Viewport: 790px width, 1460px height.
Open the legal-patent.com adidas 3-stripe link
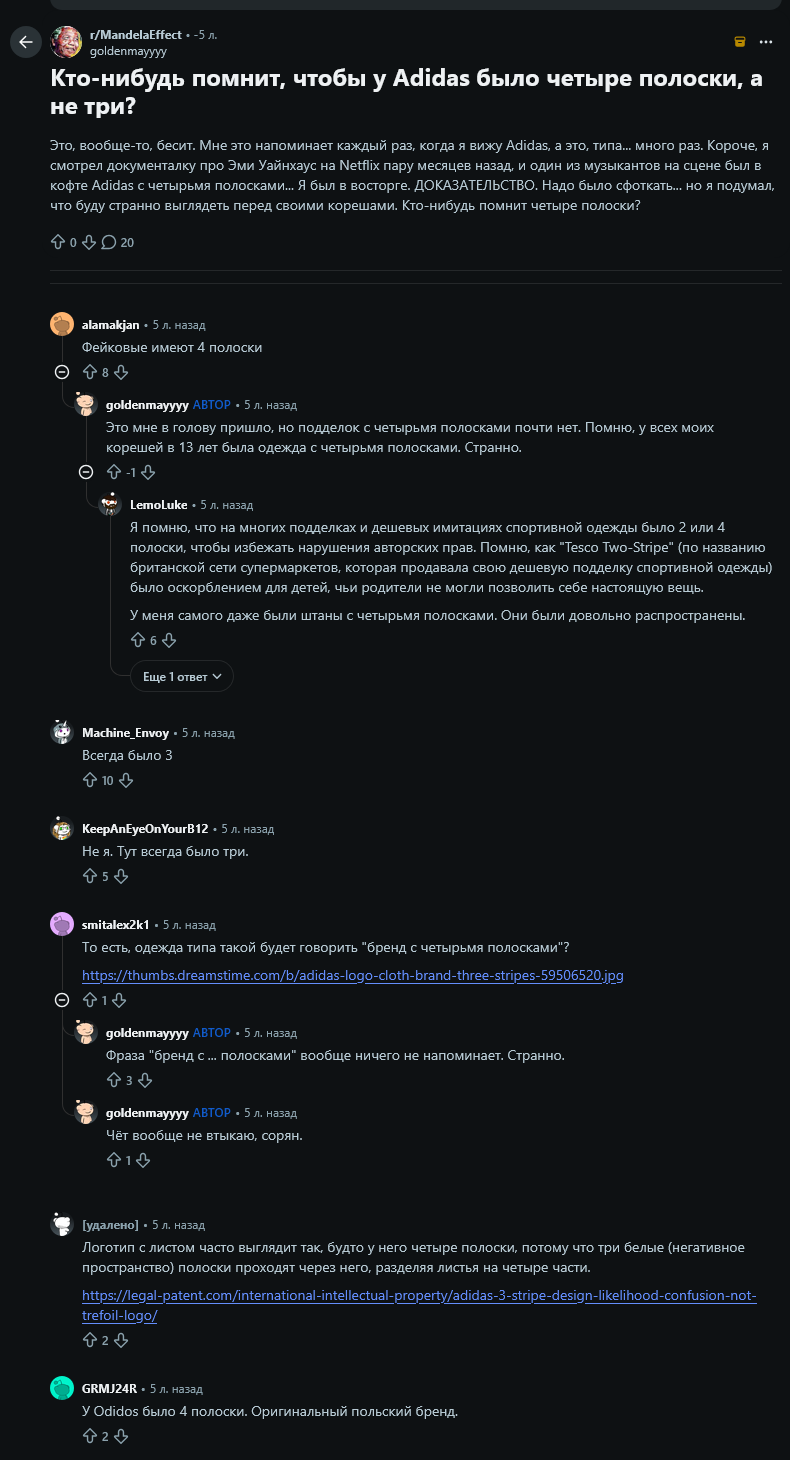point(419,1305)
